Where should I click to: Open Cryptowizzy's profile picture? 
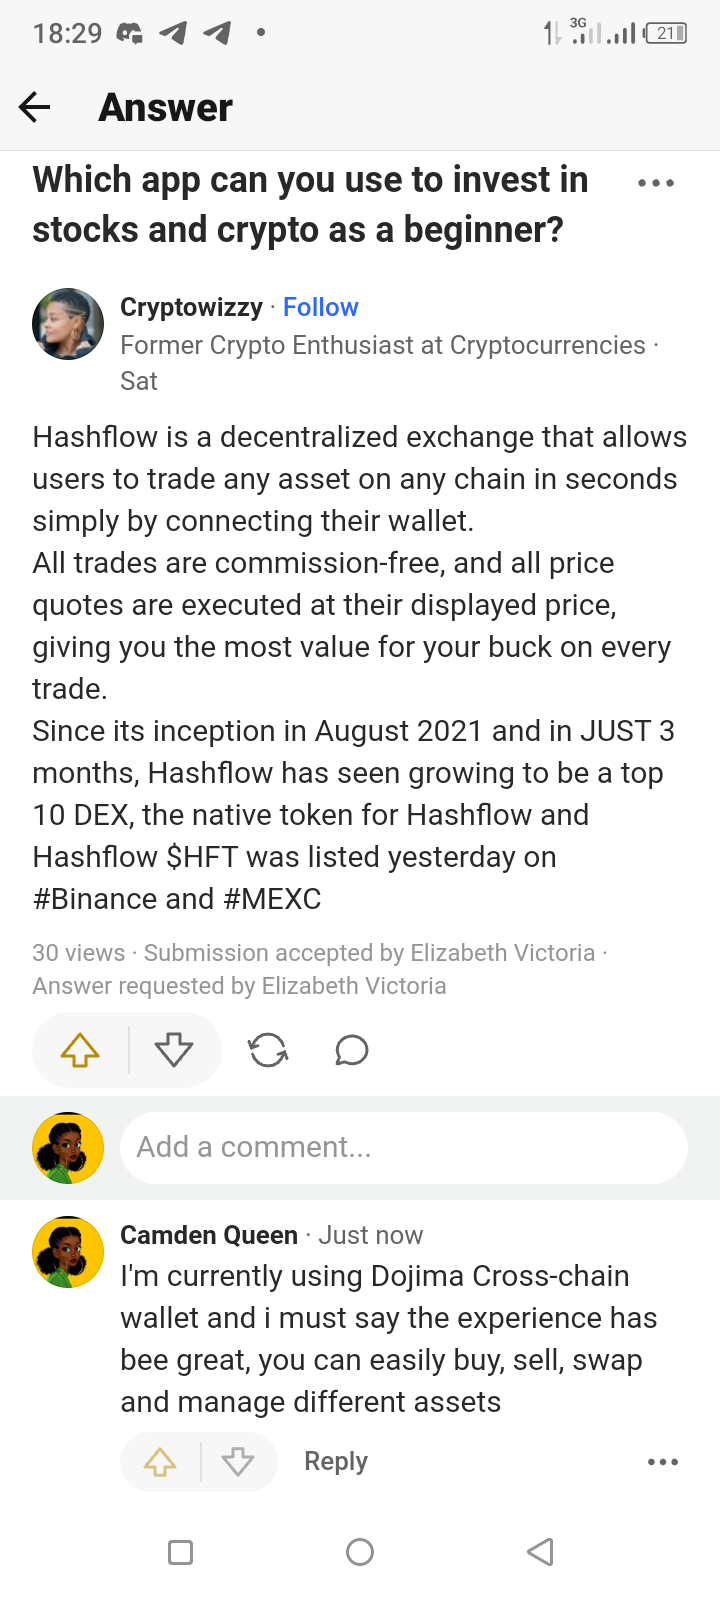[x=68, y=324]
